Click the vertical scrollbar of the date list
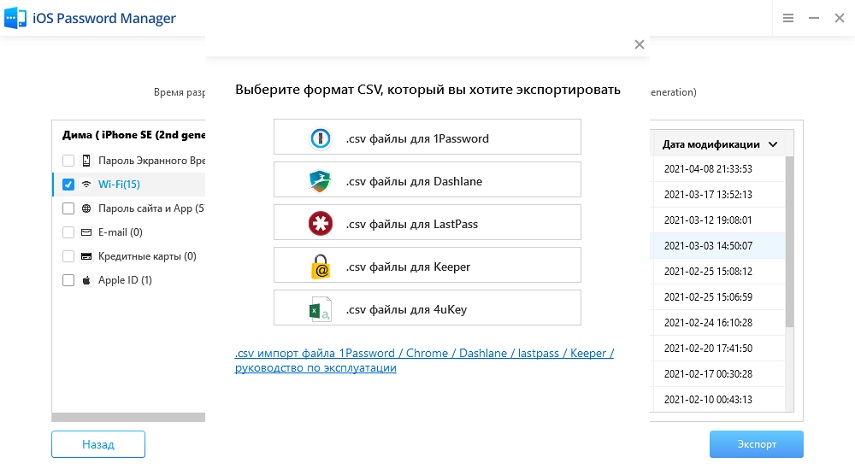Screen dimensions: 855x475 tap(788, 240)
